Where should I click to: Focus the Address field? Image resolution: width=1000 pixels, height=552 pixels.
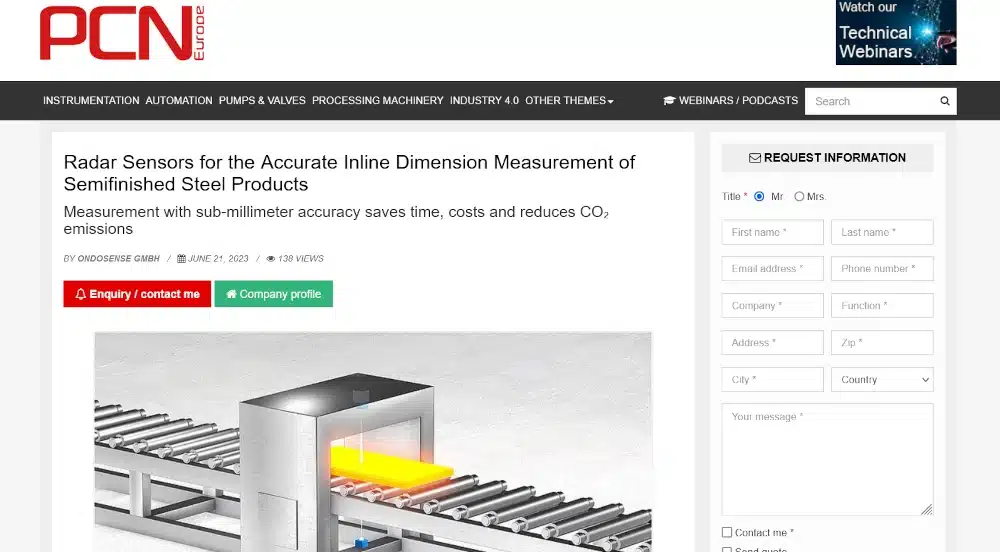tap(772, 342)
